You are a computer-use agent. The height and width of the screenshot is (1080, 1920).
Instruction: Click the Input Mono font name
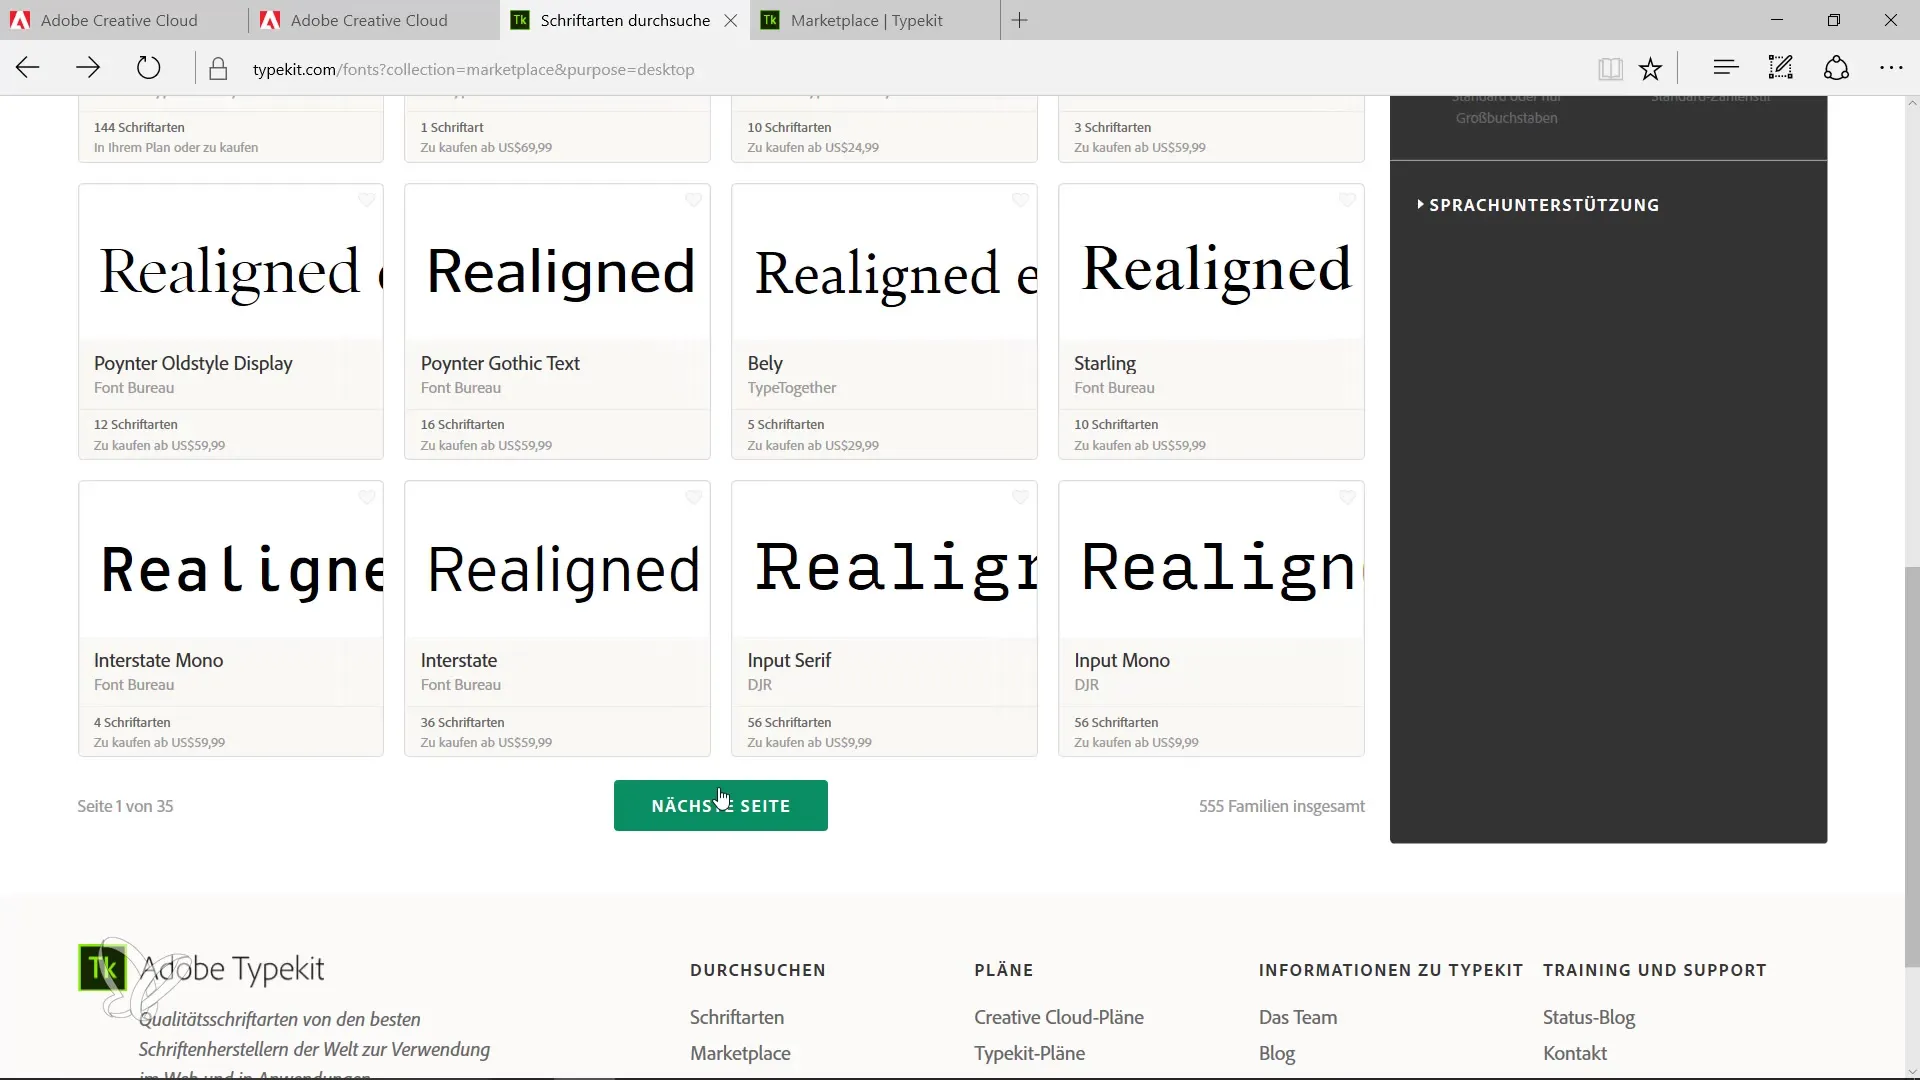tap(1121, 660)
